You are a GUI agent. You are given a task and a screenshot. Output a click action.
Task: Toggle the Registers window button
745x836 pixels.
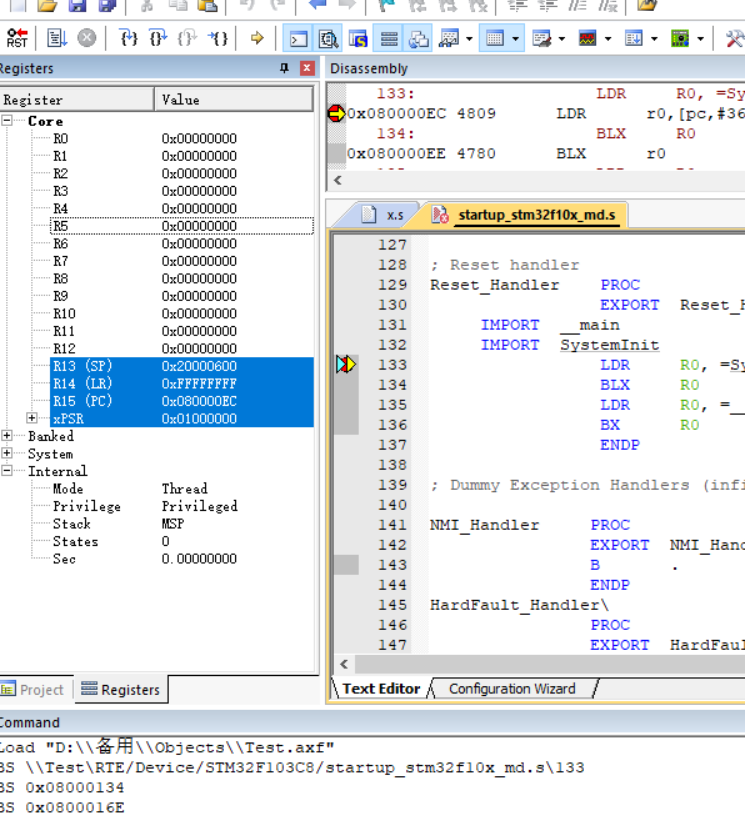click(x=388, y=38)
